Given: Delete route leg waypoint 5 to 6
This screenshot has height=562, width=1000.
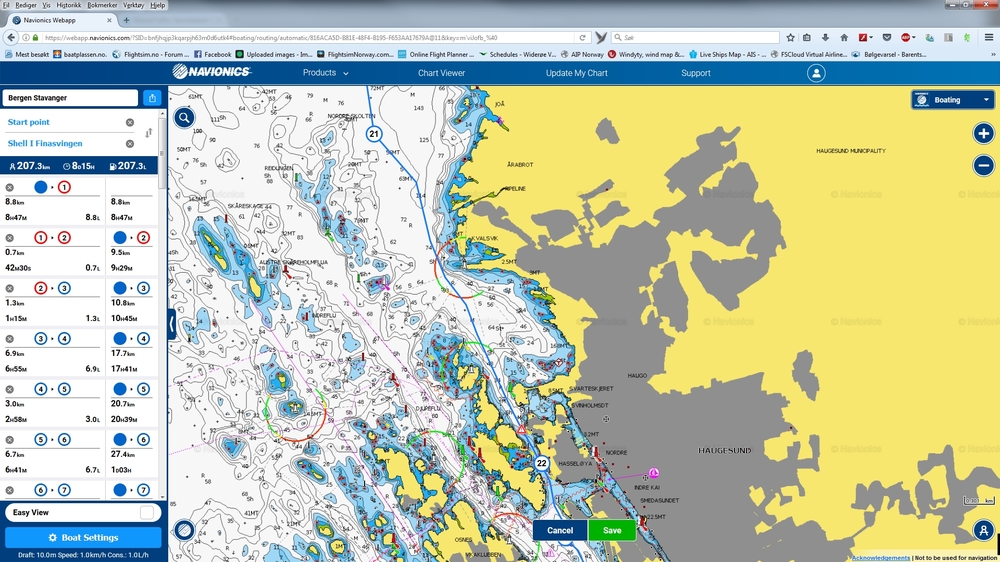Looking at the screenshot, I should click(x=10, y=440).
